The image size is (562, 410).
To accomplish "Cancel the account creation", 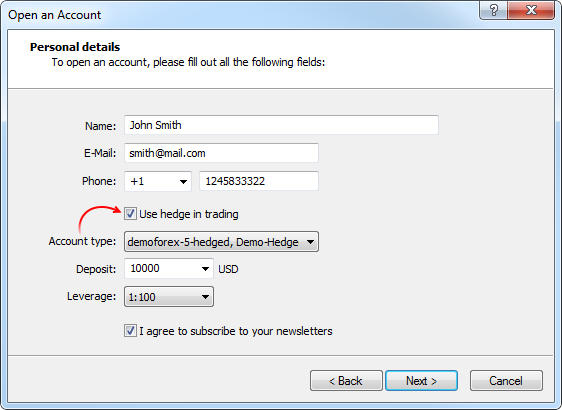I will click(x=506, y=381).
